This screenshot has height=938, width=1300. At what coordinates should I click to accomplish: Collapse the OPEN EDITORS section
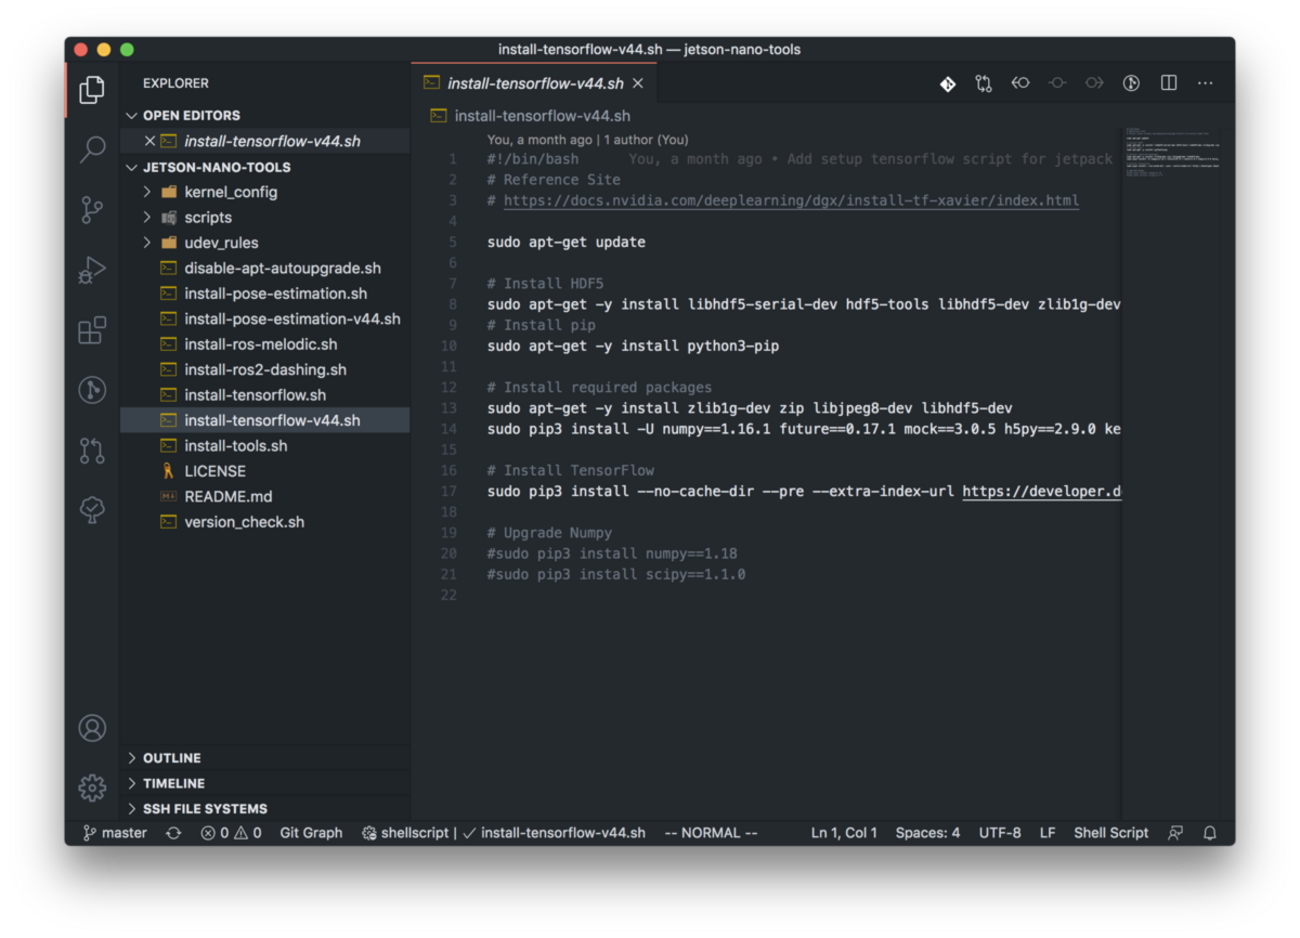(190, 116)
